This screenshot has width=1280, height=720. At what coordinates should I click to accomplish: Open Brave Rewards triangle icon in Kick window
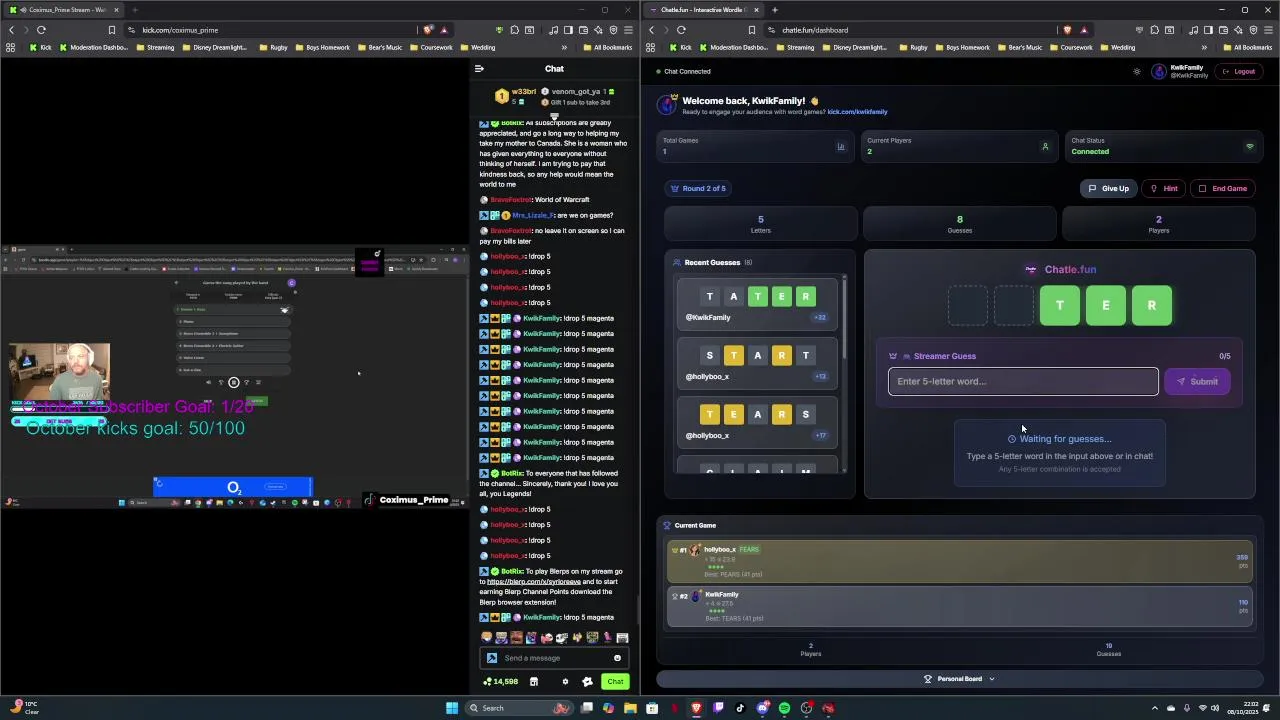pyautogui.click(x=444, y=30)
